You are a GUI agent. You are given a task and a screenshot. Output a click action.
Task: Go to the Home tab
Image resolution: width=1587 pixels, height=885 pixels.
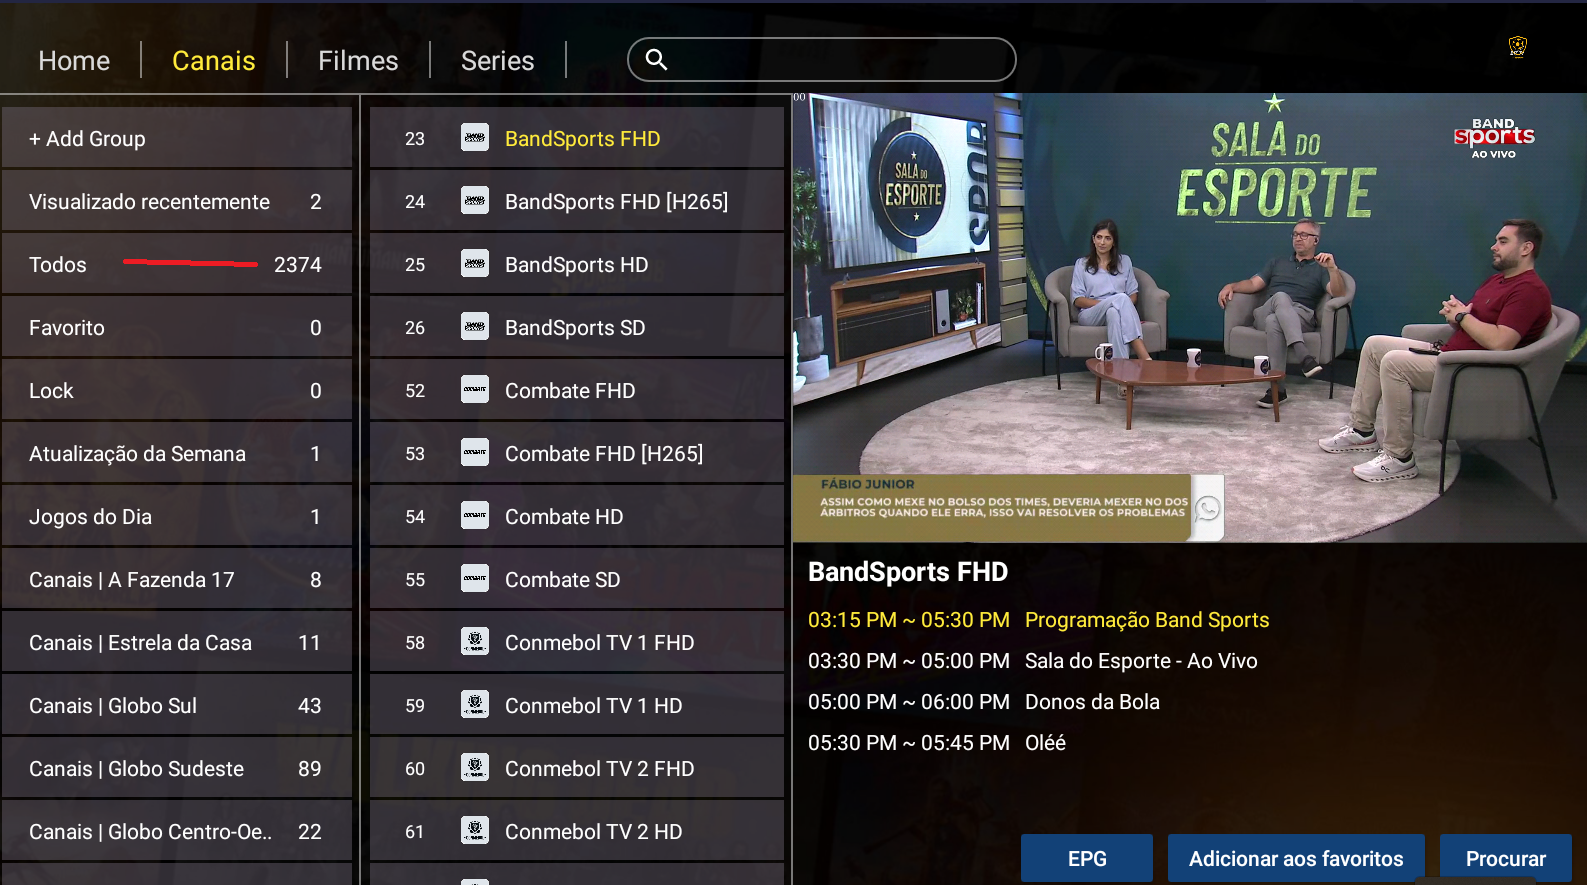tap(74, 61)
